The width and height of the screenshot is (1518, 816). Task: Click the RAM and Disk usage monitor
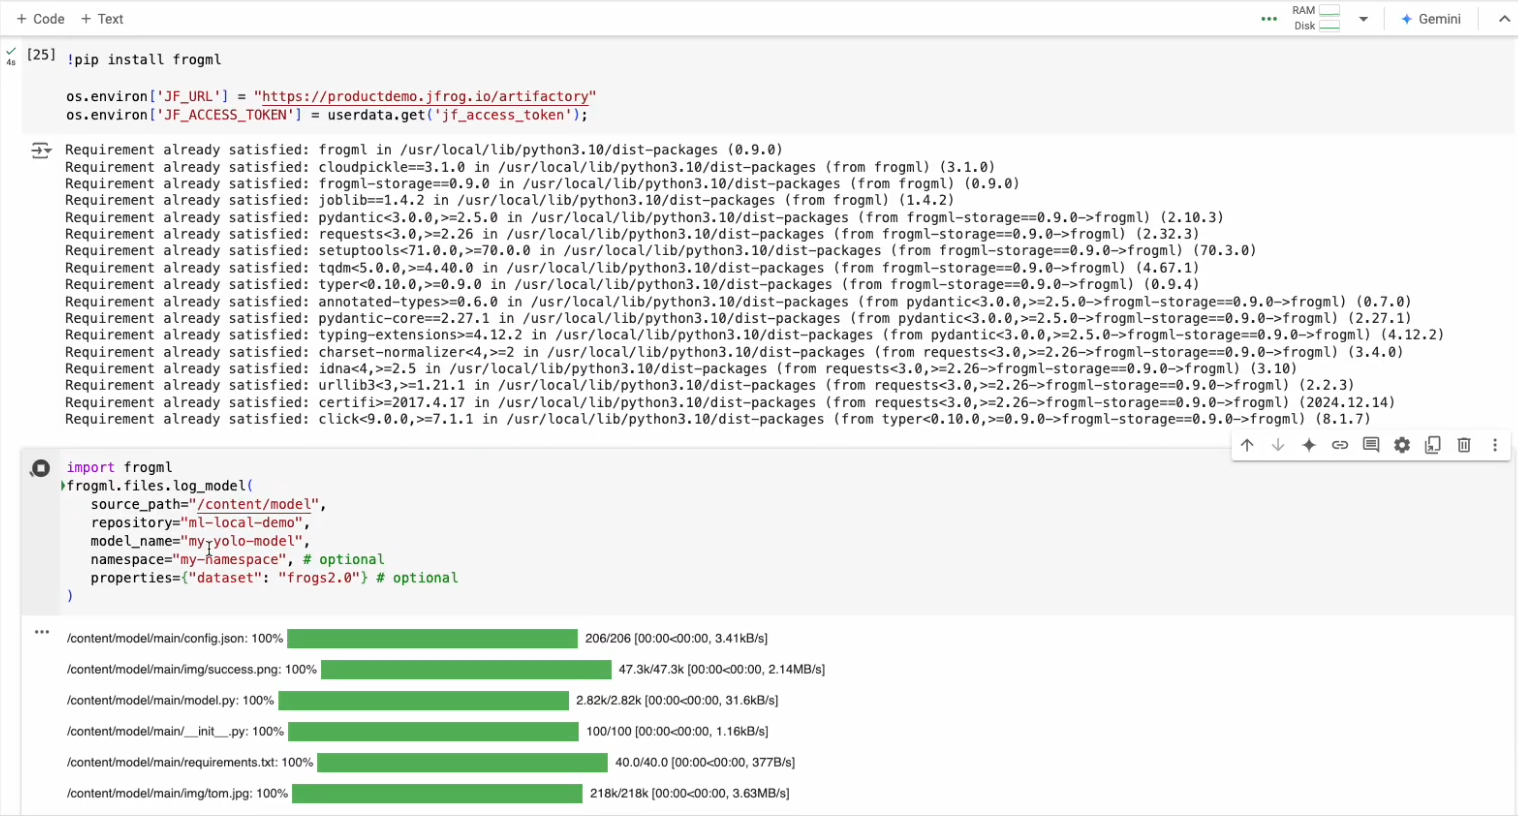click(x=1315, y=18)
